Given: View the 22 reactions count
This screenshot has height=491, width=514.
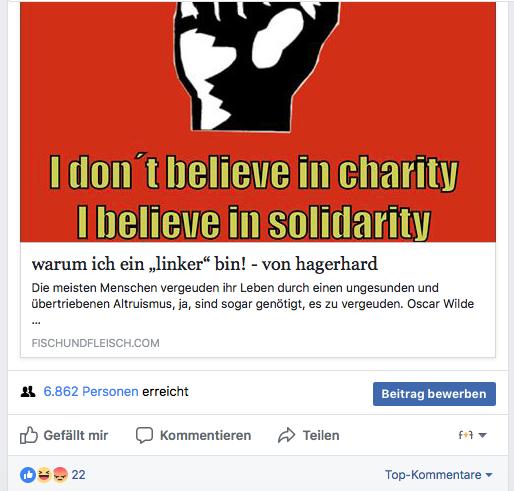Looking at the screenshot, I should (x=78, y=475).
